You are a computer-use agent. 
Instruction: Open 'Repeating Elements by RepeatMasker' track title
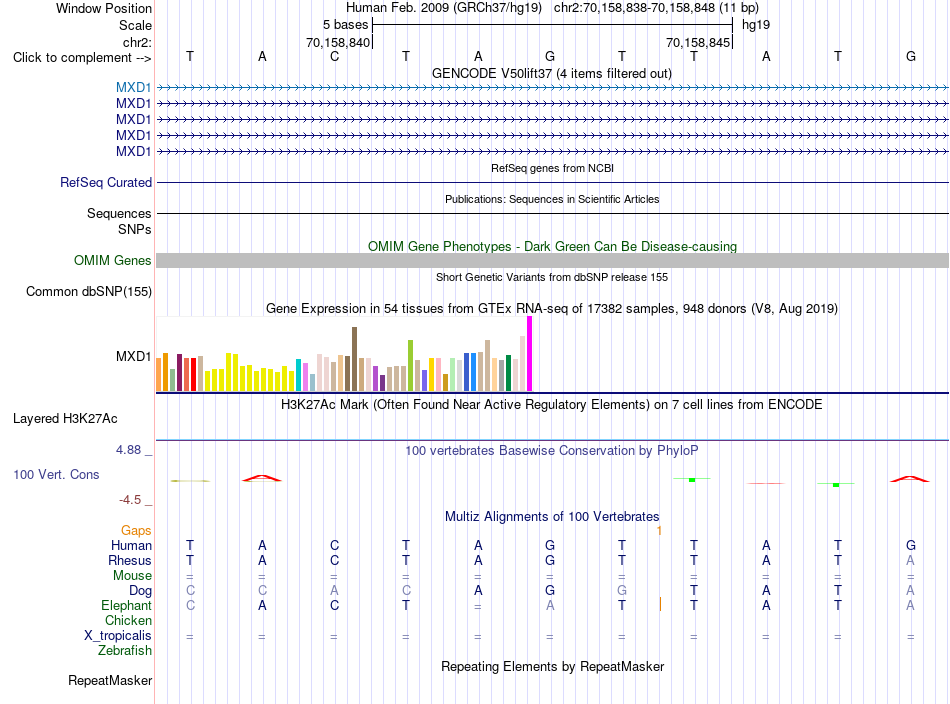[x=552, y=667]
